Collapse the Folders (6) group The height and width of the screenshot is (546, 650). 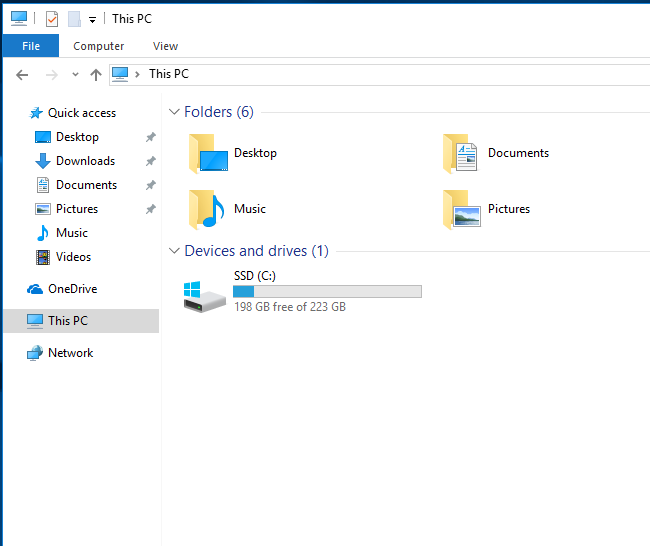click(x=174, y=112)
